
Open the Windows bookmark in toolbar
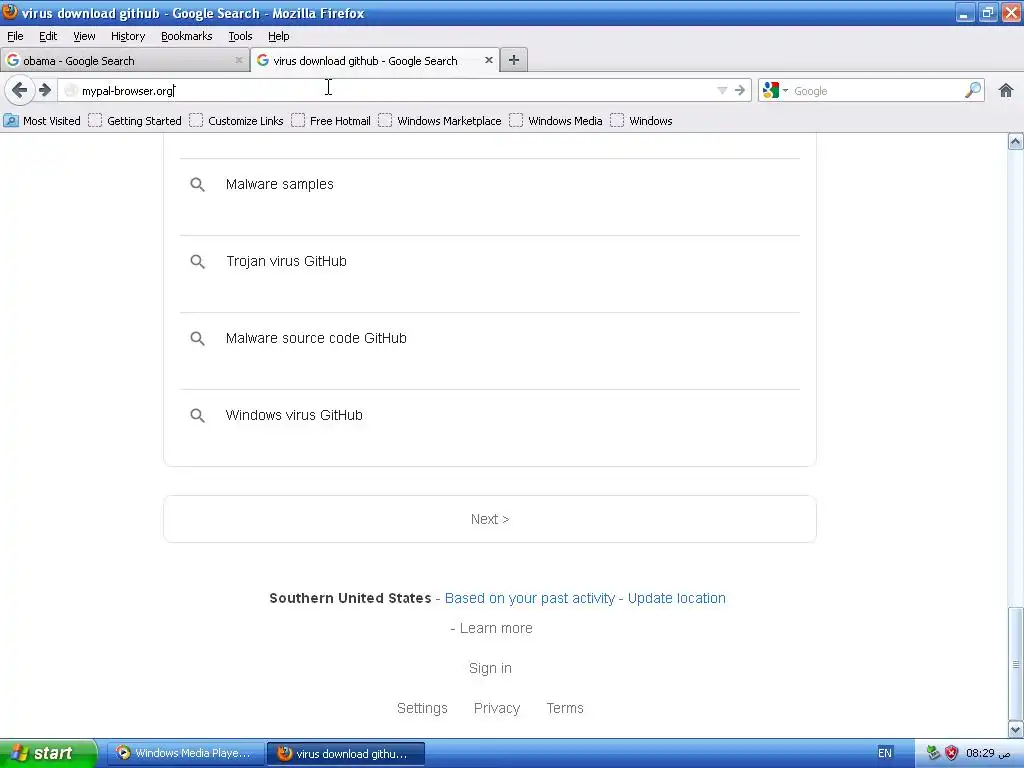642,121
